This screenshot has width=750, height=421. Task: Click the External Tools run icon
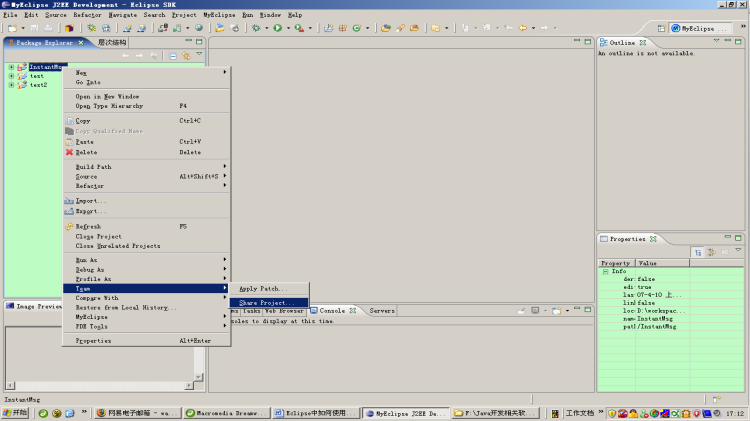coord(299,28)
